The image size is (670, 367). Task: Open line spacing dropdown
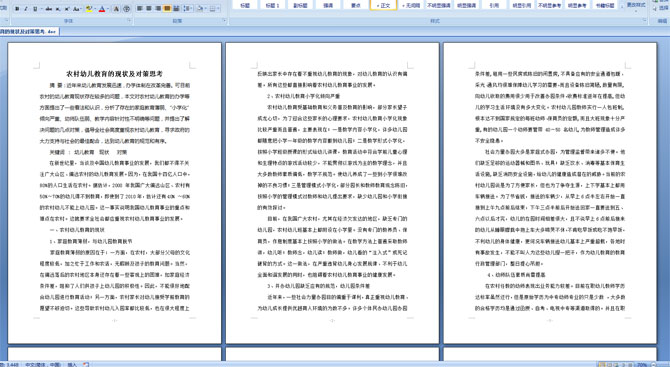tap(188, 9)
